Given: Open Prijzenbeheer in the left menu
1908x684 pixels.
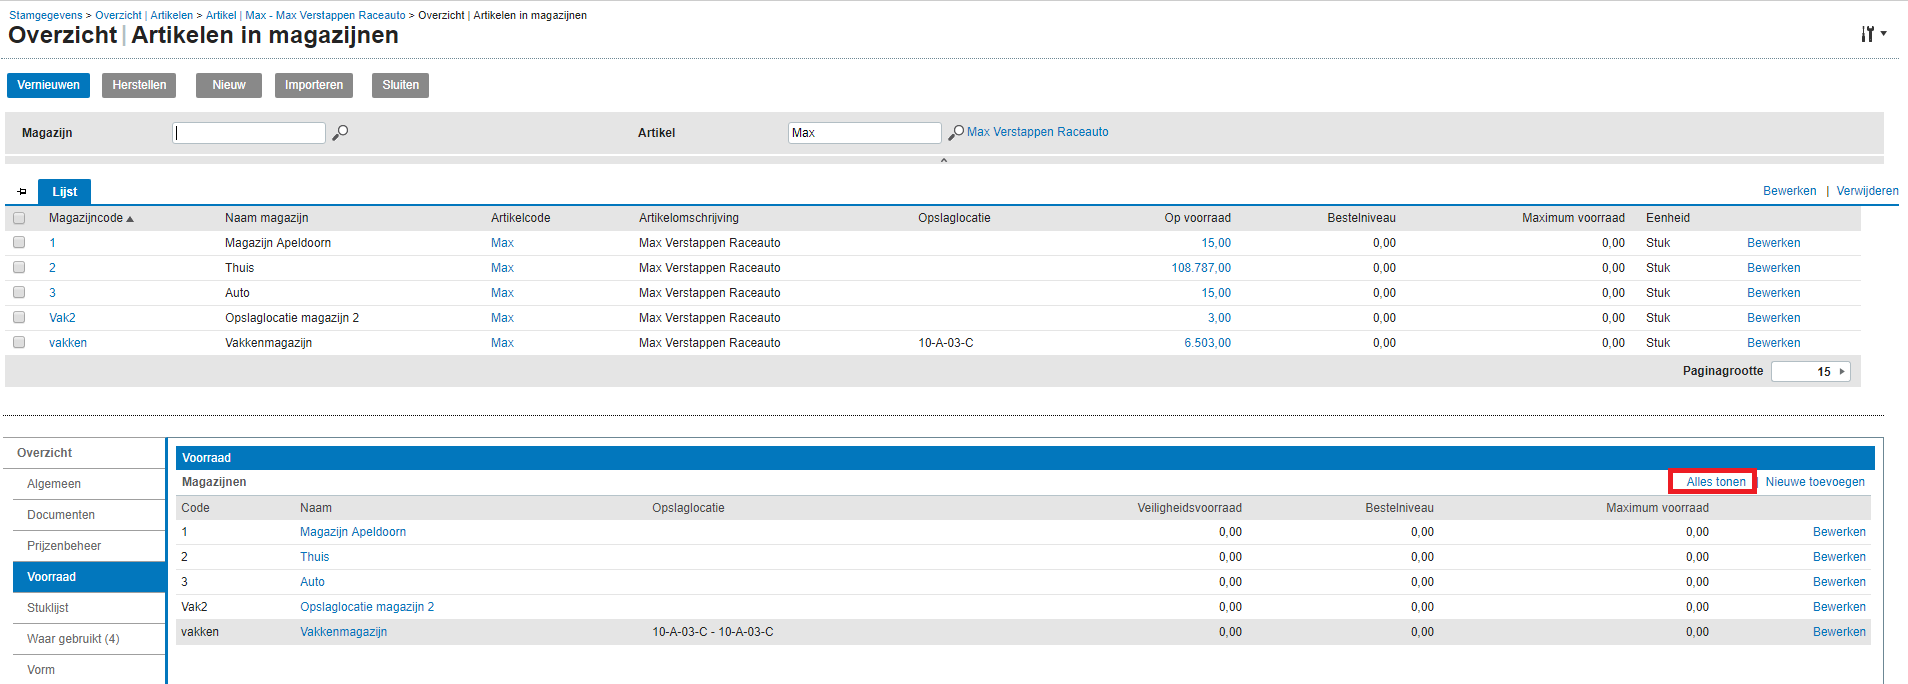Looking at the screenshot, I should click(x=64, y=546).
